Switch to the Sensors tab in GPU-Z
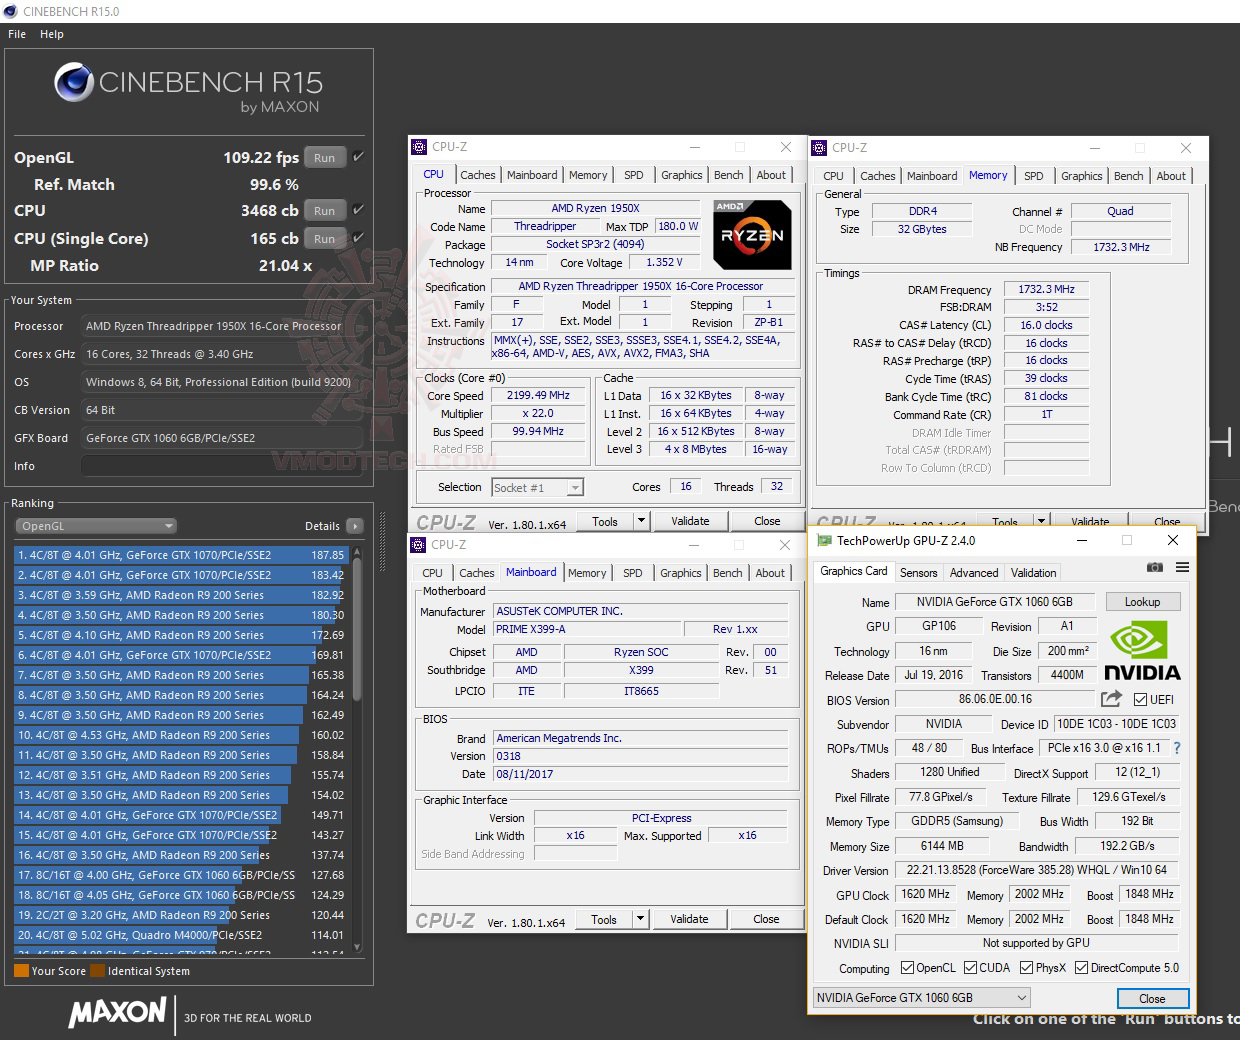The height and width of the screenshot is (1040, 1240). [918, 572]
